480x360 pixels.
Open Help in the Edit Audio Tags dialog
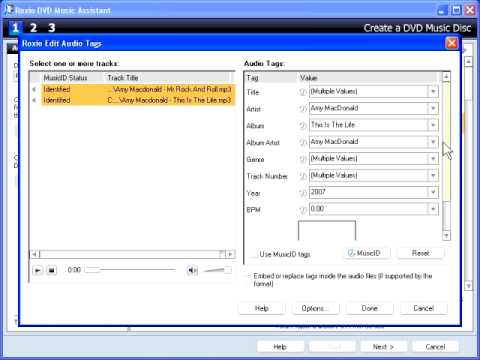tap(262, 308)
